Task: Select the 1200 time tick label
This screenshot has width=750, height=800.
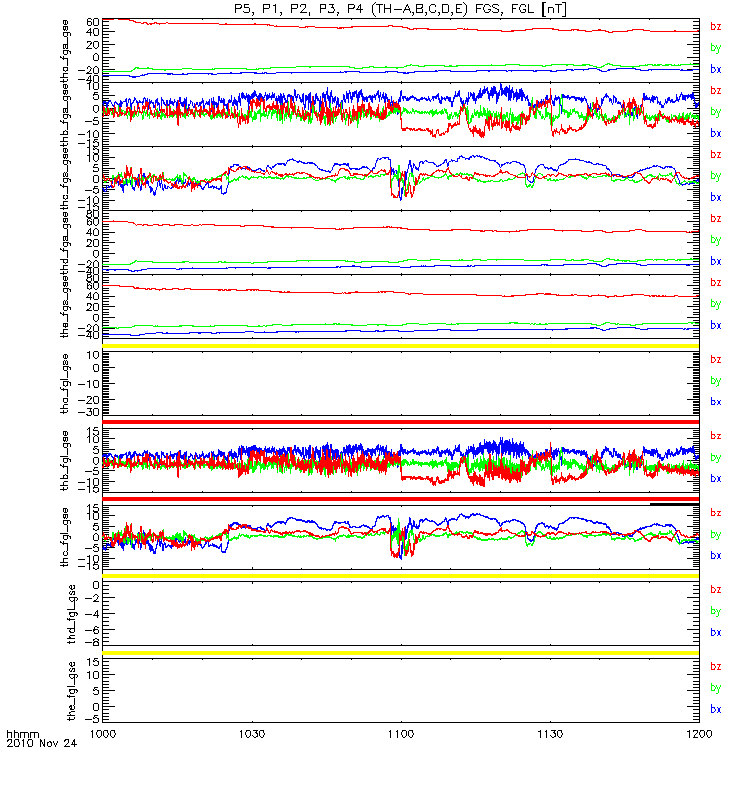Action: tap(699, 734)
